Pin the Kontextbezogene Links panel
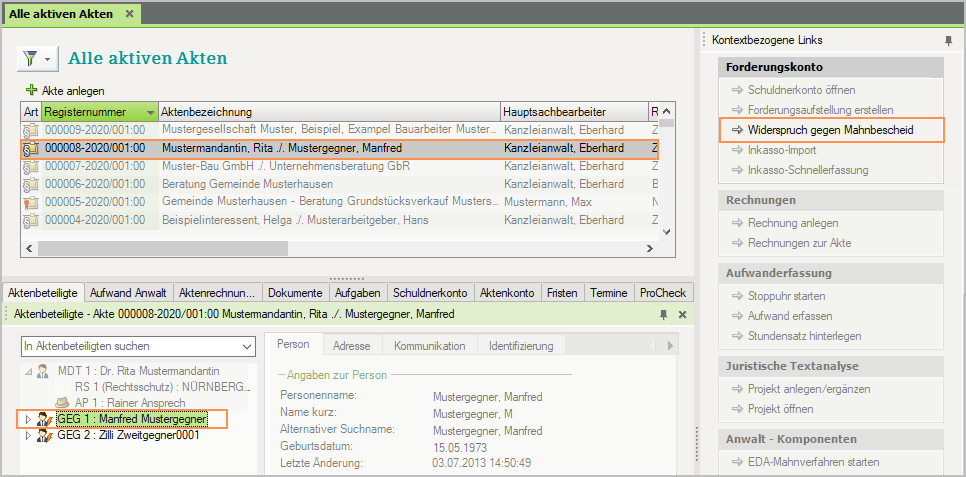966x477 pixels. (x=948, y=41)
